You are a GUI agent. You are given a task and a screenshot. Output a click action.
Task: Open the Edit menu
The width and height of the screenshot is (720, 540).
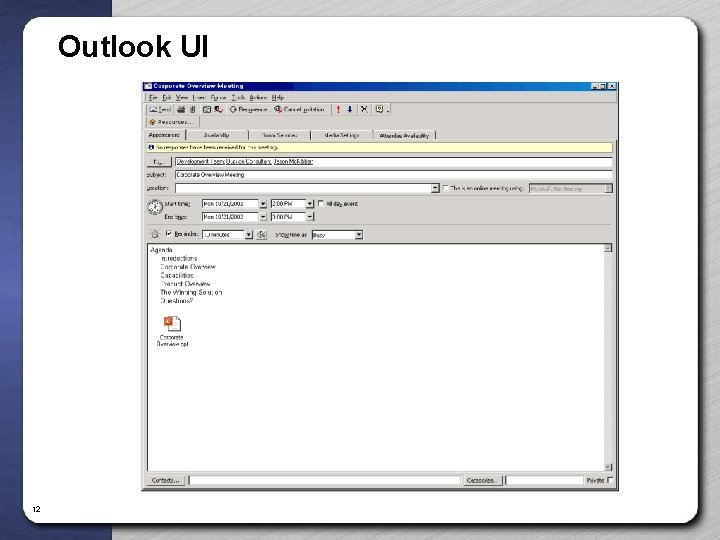tap(167, 97)
